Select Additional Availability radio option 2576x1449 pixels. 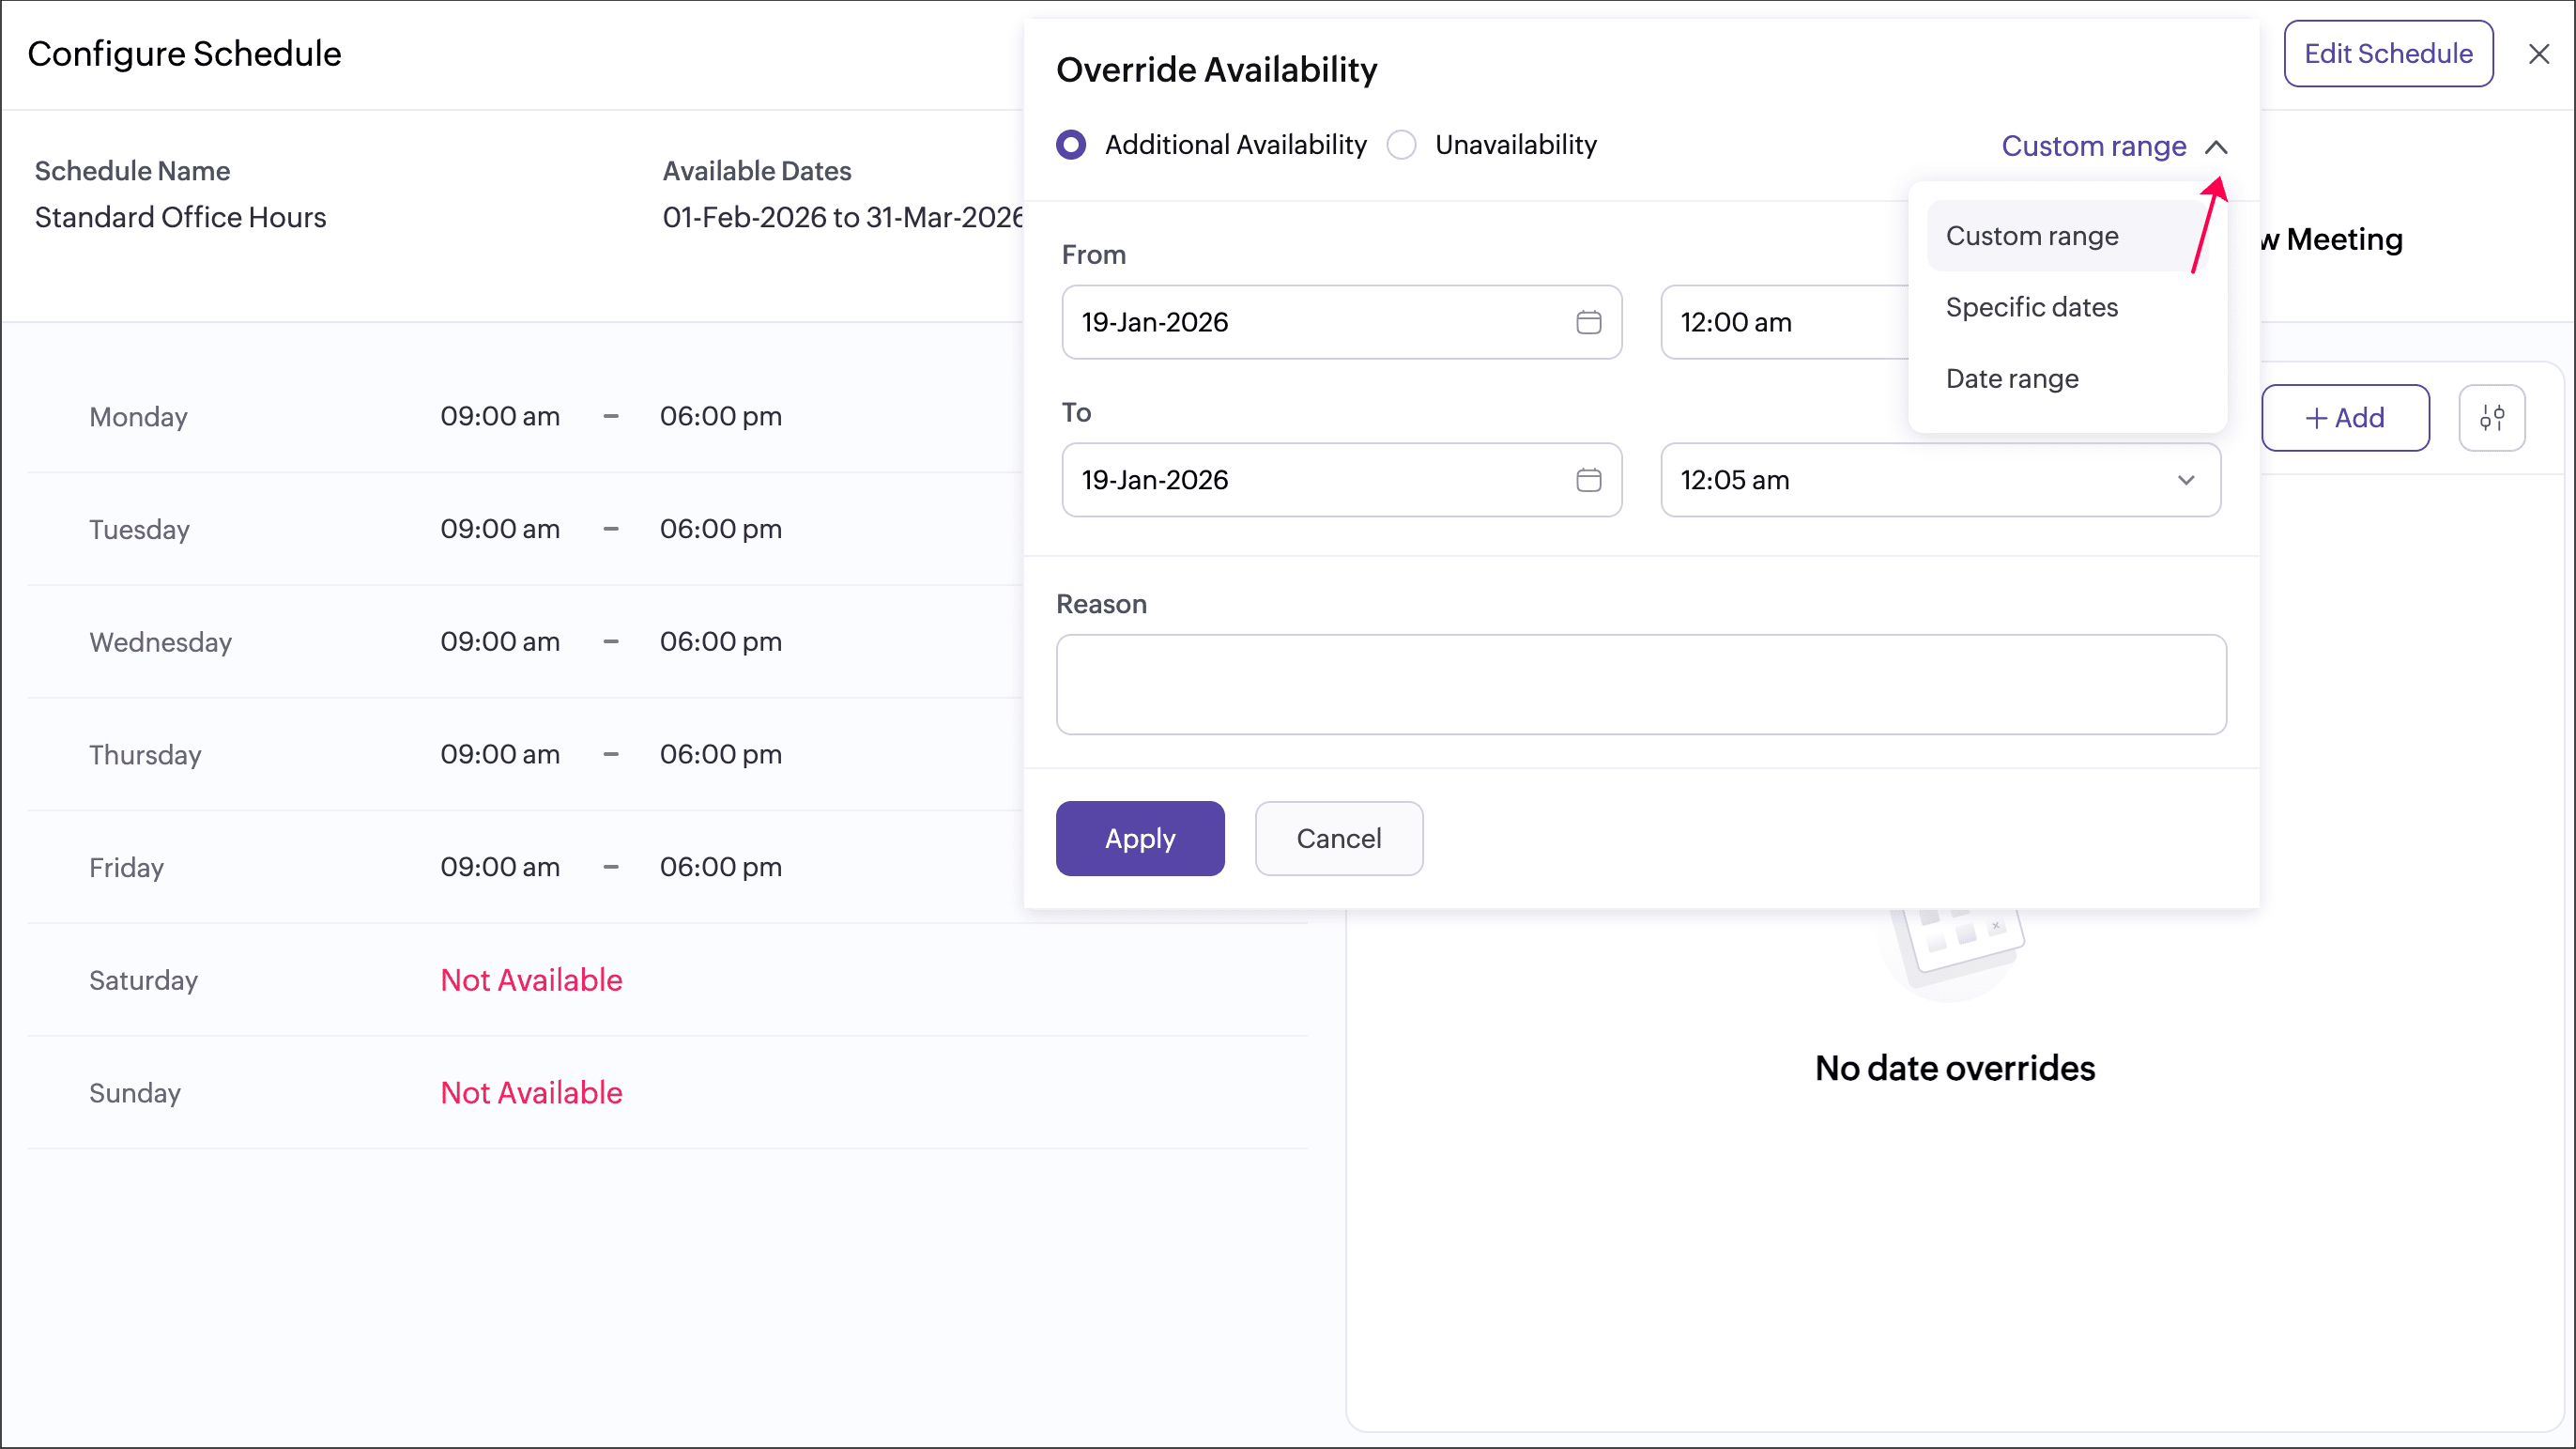(1071, 145)
